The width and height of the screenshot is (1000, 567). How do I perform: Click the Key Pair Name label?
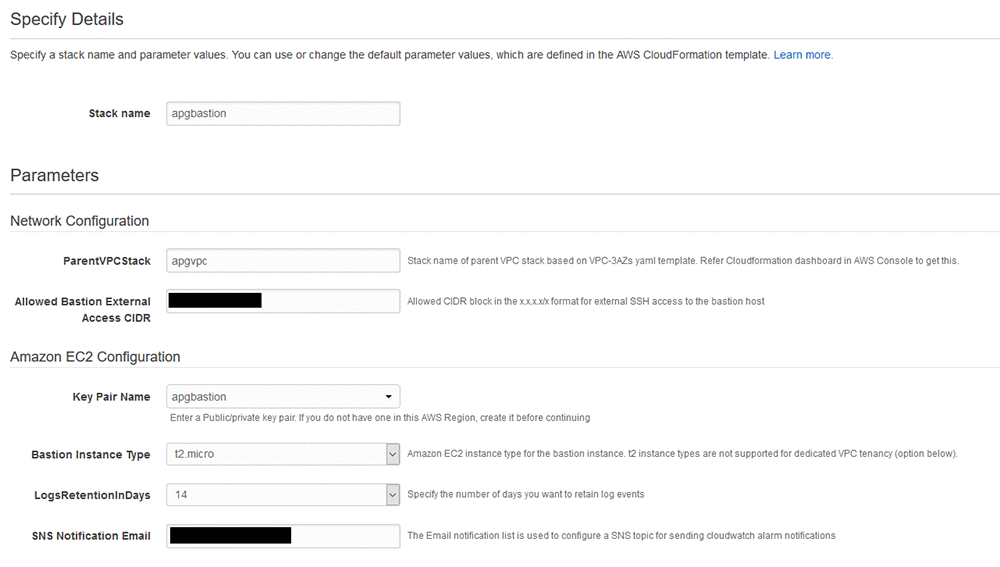(x=111, y=397)
